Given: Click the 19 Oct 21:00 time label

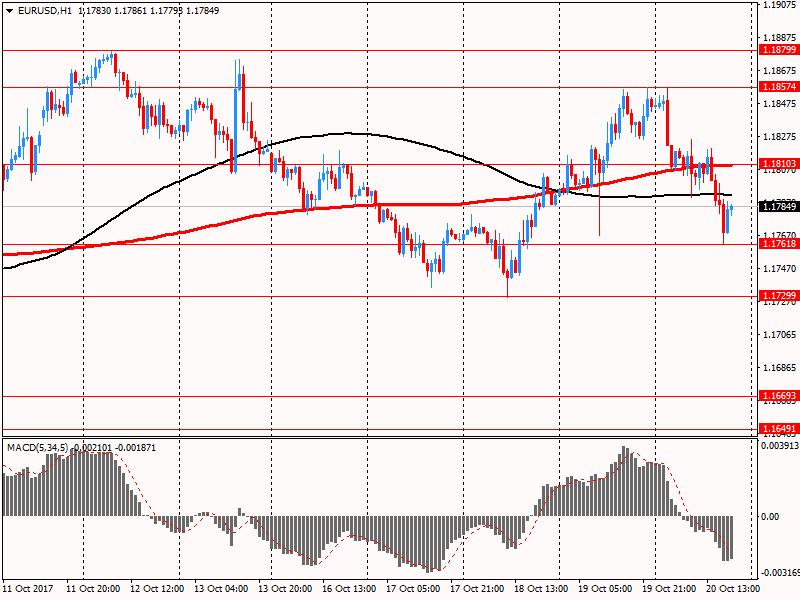Looking at the screenshot, I should click(x=669, y=589).
